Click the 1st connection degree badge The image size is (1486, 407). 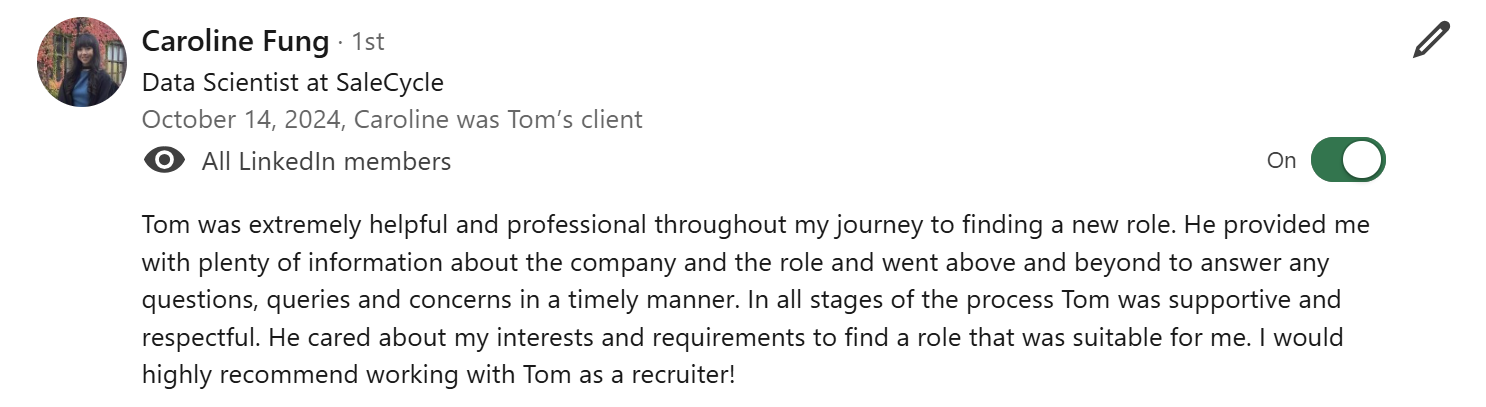pos(368,42)
